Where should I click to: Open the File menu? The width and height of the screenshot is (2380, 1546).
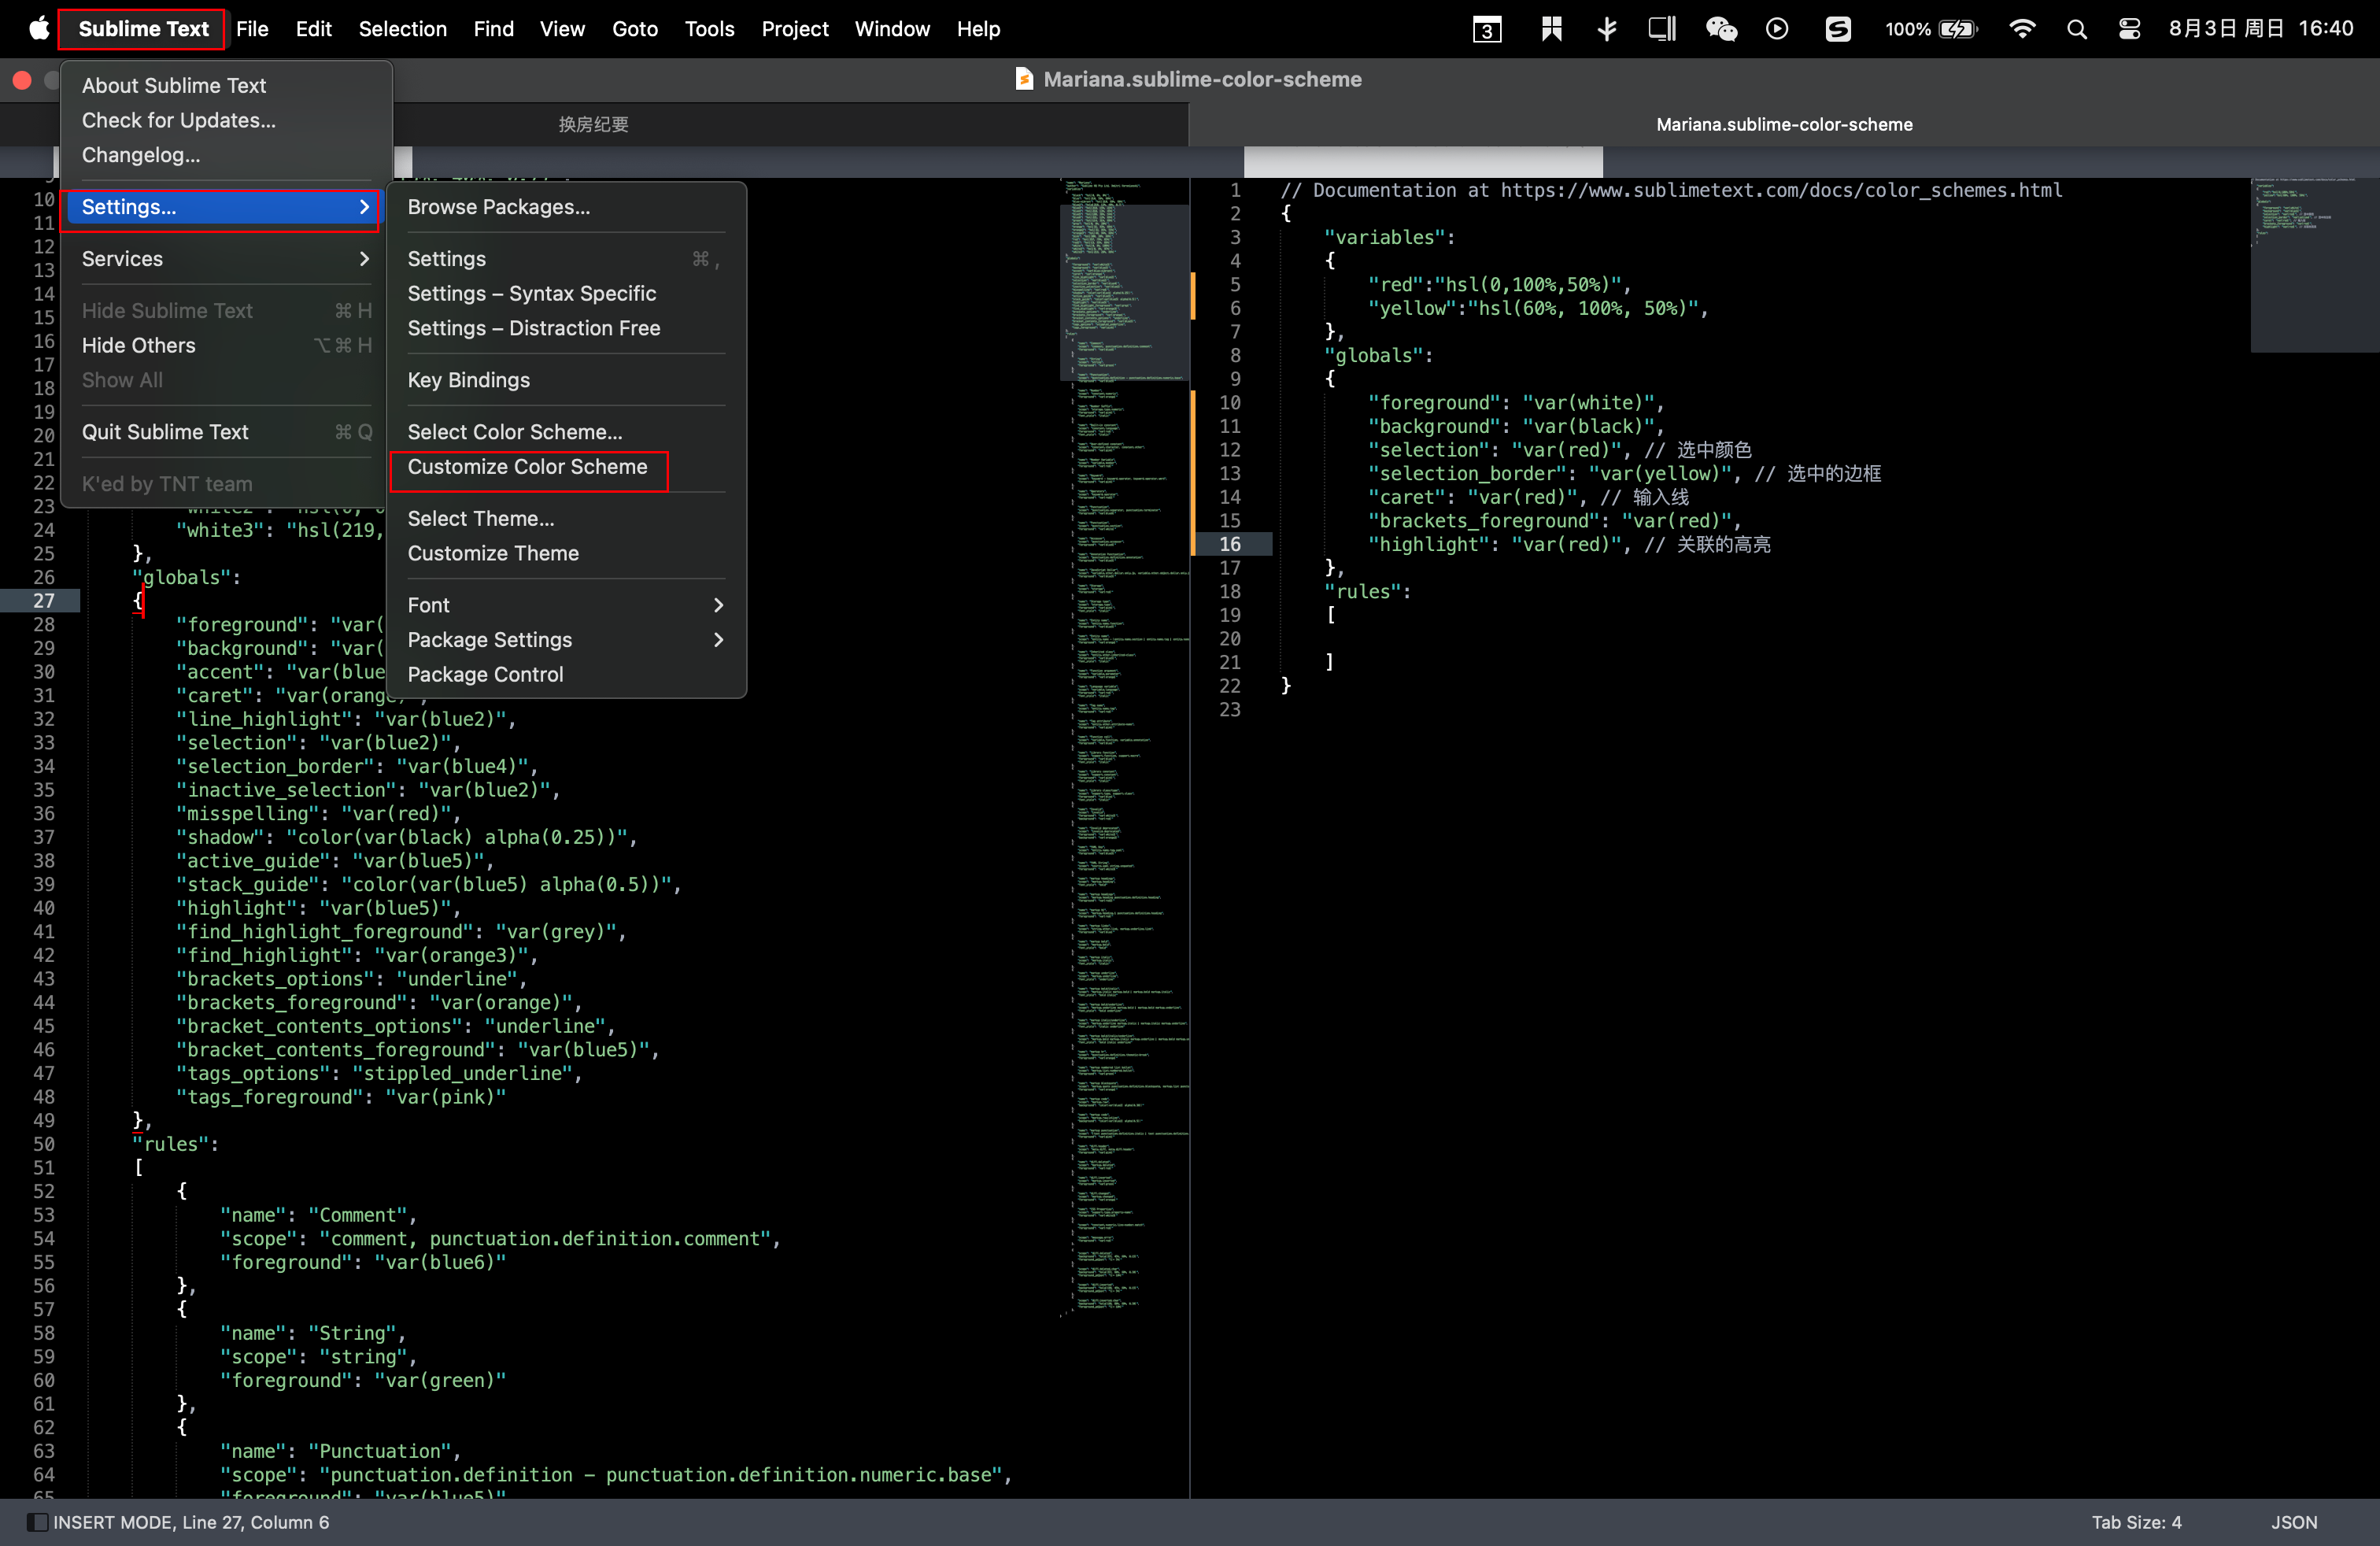(x=252, y=29)
